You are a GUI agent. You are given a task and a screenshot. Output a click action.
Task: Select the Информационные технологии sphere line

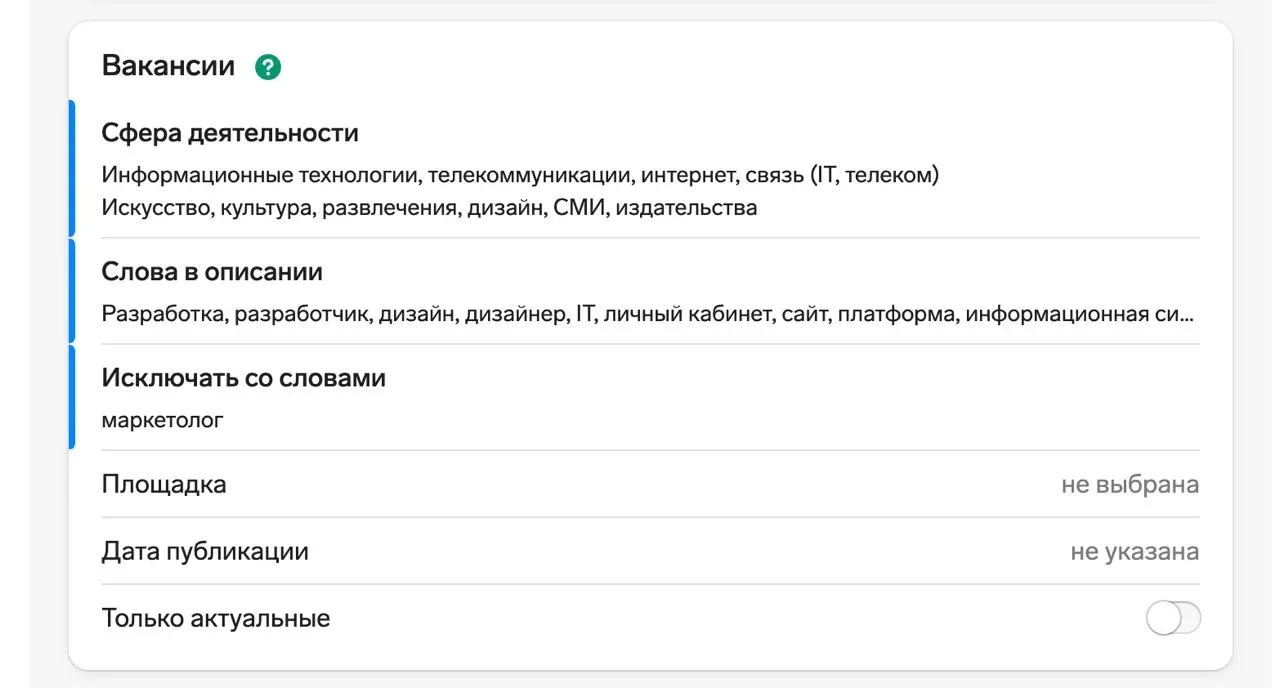pyautogui.click(x=520, y=175)
